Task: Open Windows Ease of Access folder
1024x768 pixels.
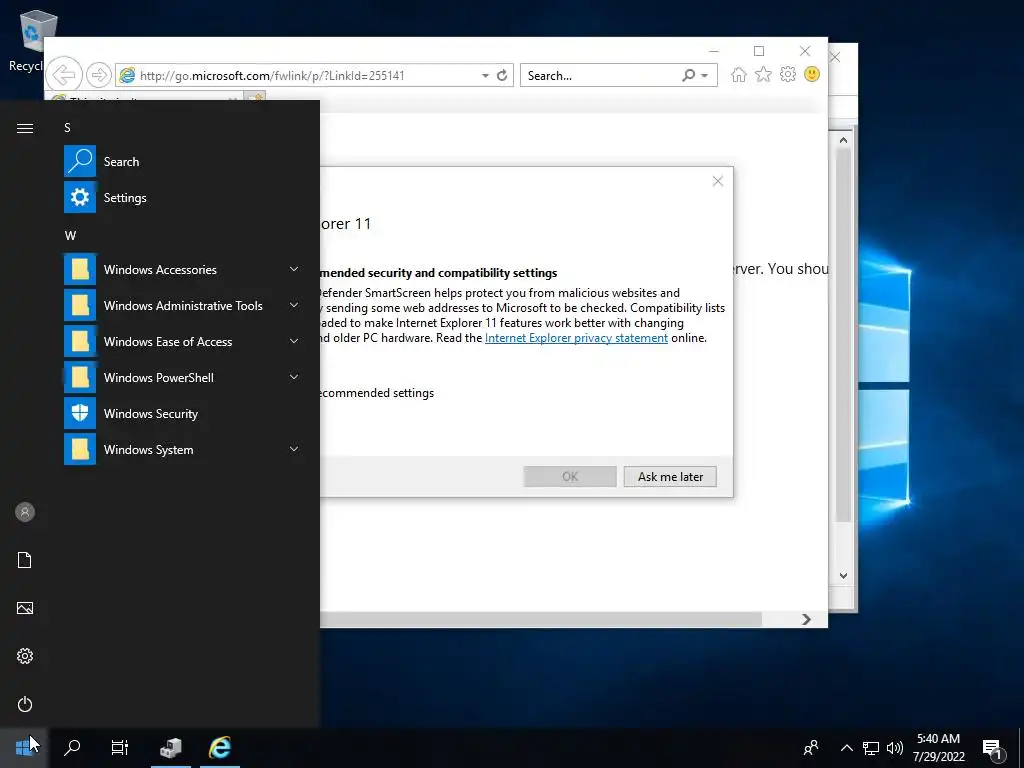Action: [x=182, y=341]
